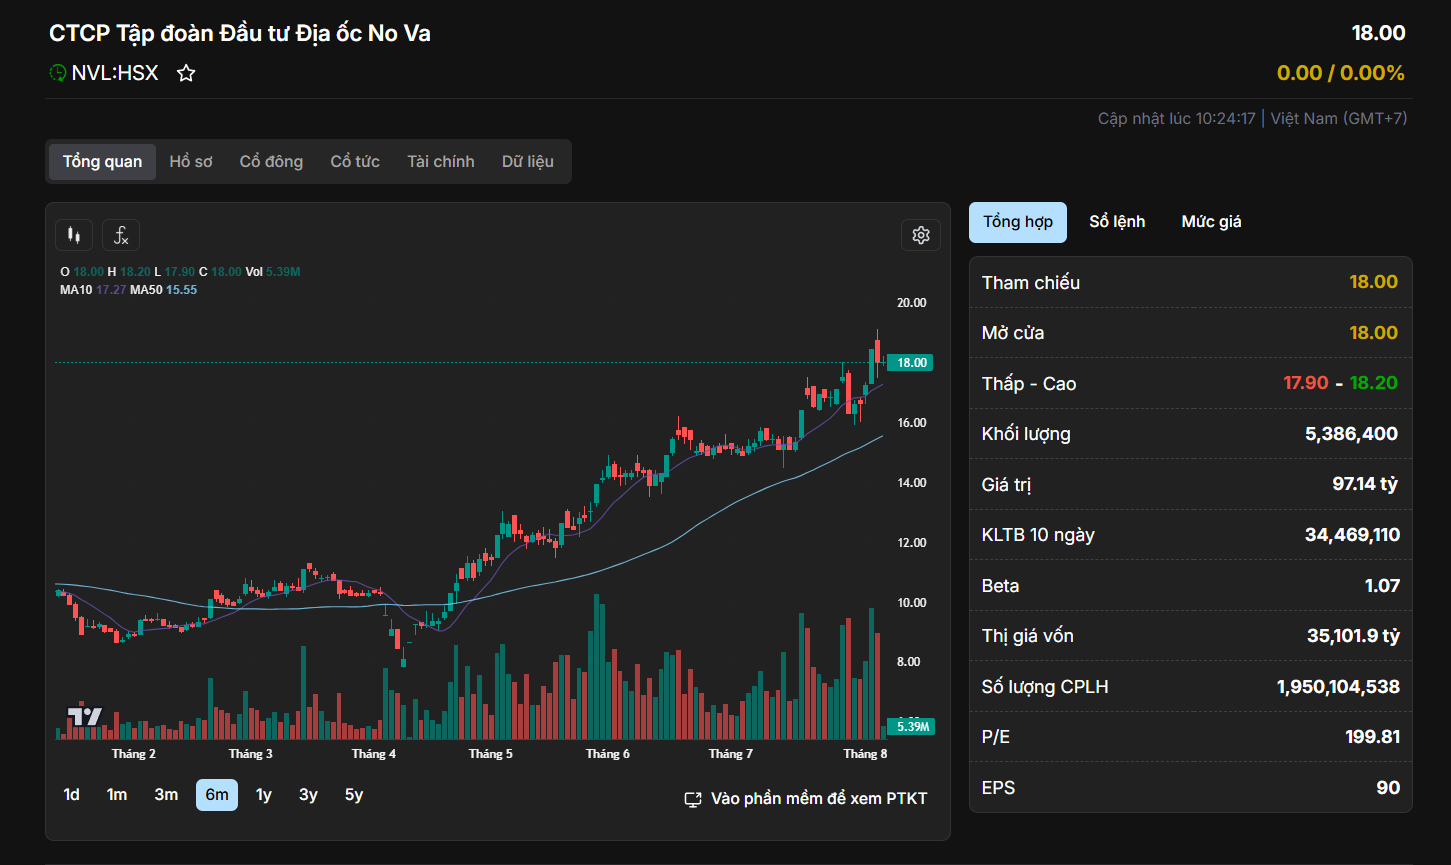Viewport: 1451px width, 865px height.
Task: Click the Tháng 5 label on time axis
Action: pyautogui.click(x=491, y=754)
